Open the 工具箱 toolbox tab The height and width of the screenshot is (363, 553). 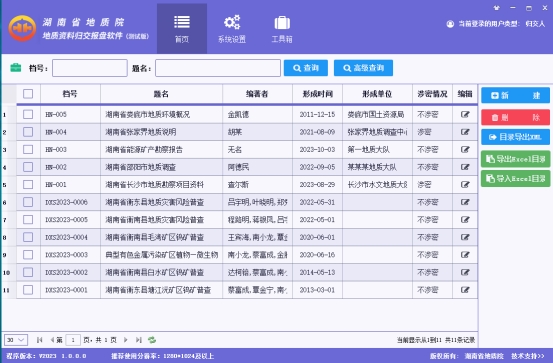(282, 29)
